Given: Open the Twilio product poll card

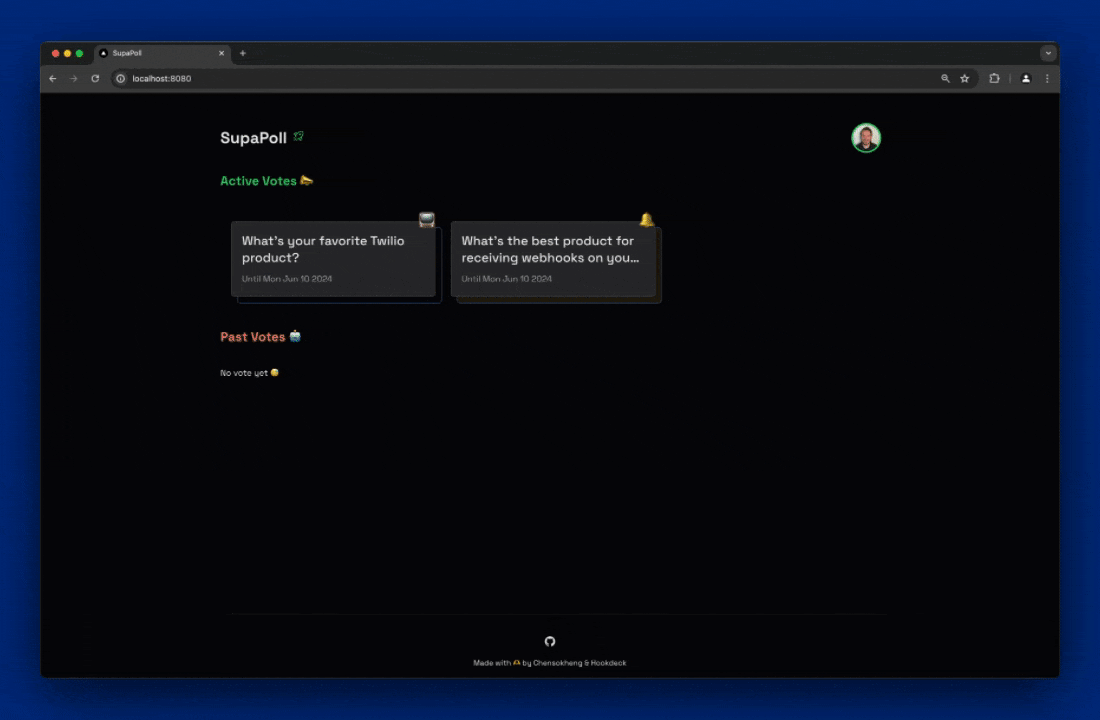Looking at the screenshot, I should tap(333, 259).
